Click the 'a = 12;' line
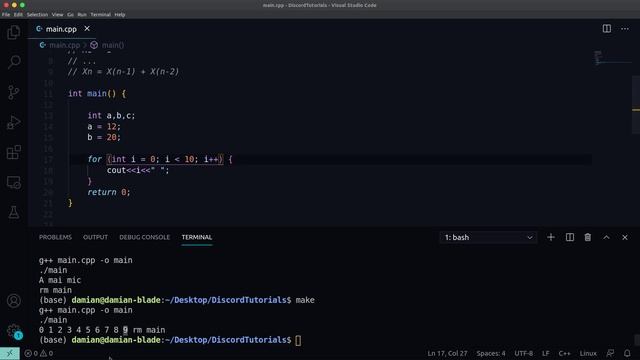640x360 pixels. pyautogui.click(x=104, y=127)
